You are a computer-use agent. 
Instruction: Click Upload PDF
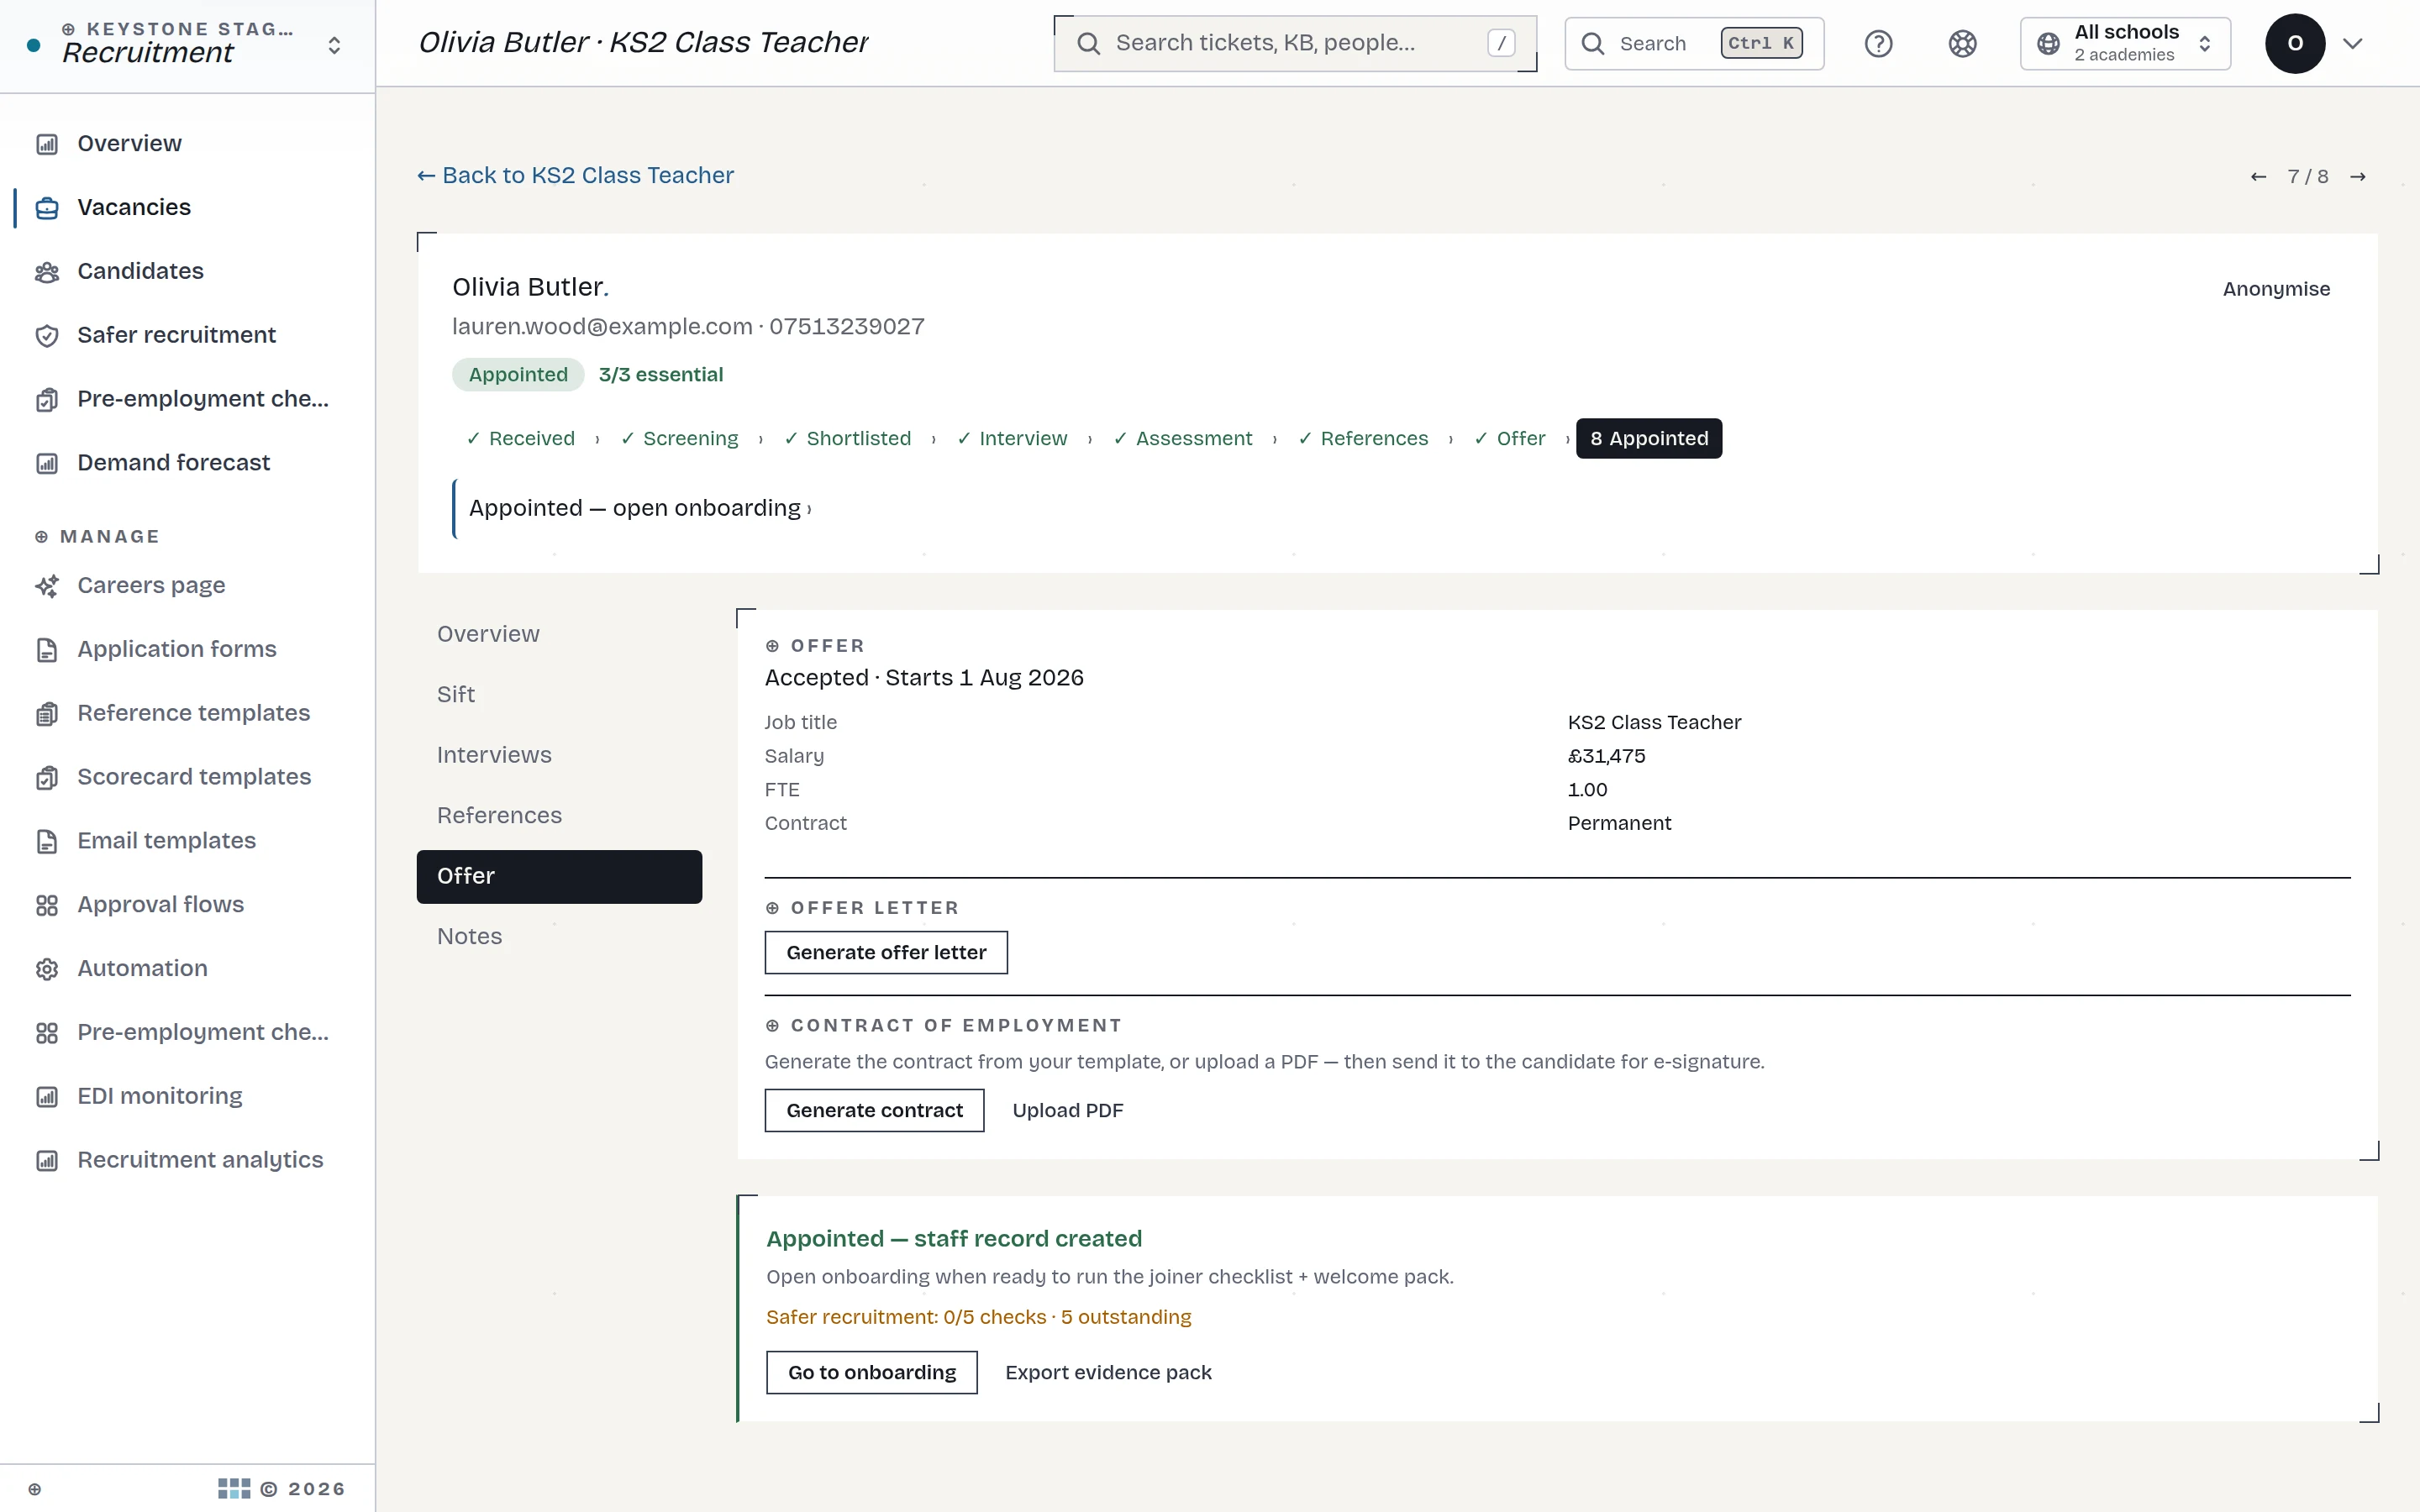[1067, 1111]
